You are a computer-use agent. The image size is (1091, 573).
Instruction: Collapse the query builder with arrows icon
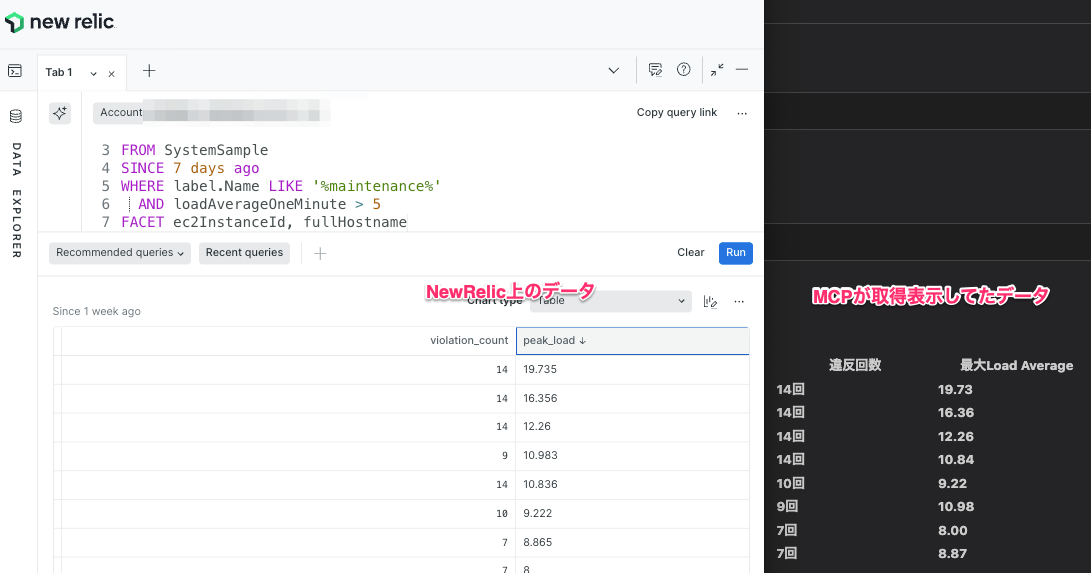pyautogui.click(x=717, y=70)
